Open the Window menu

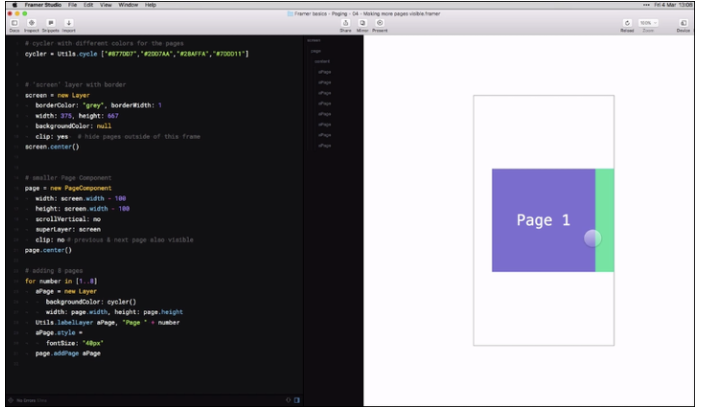(x=128, y=5)
